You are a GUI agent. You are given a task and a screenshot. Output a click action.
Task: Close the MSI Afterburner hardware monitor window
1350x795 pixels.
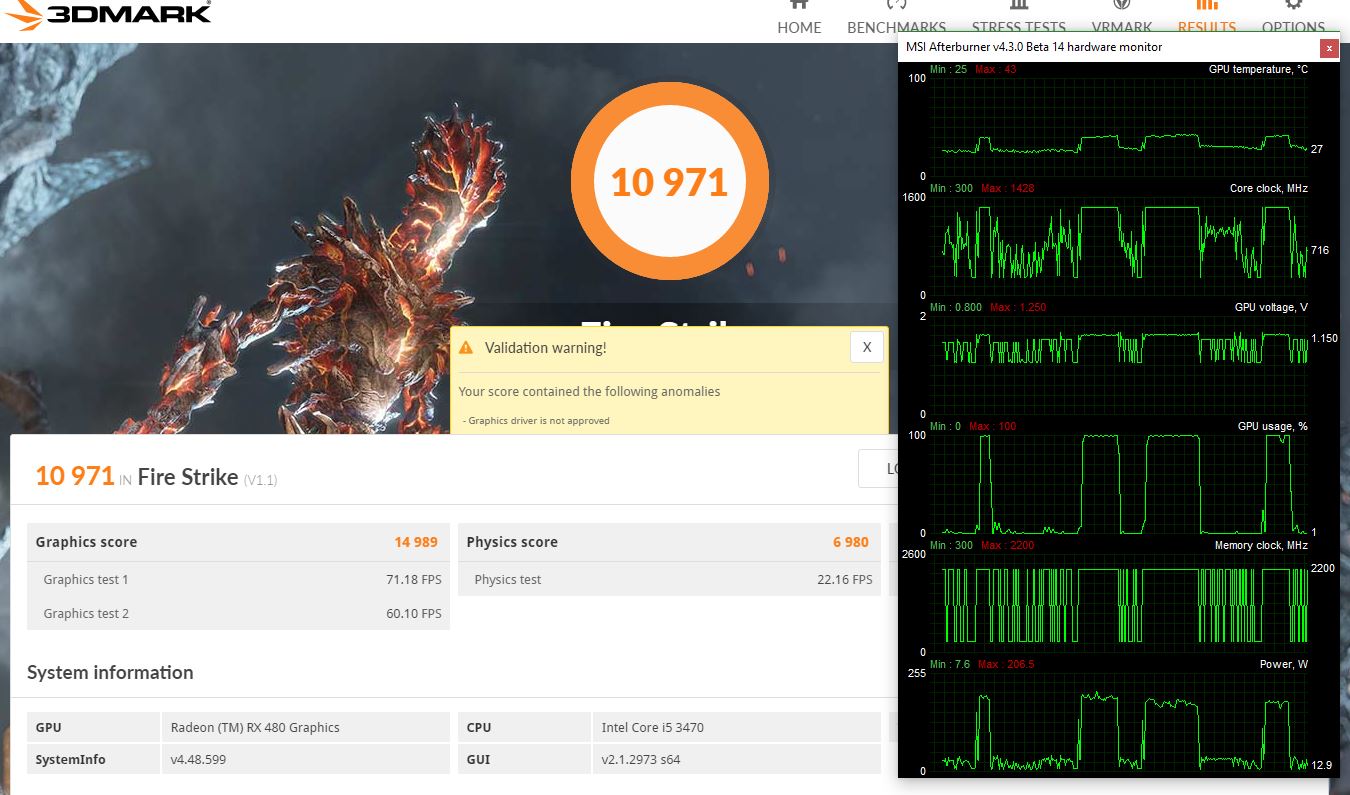click(1328, 48)
